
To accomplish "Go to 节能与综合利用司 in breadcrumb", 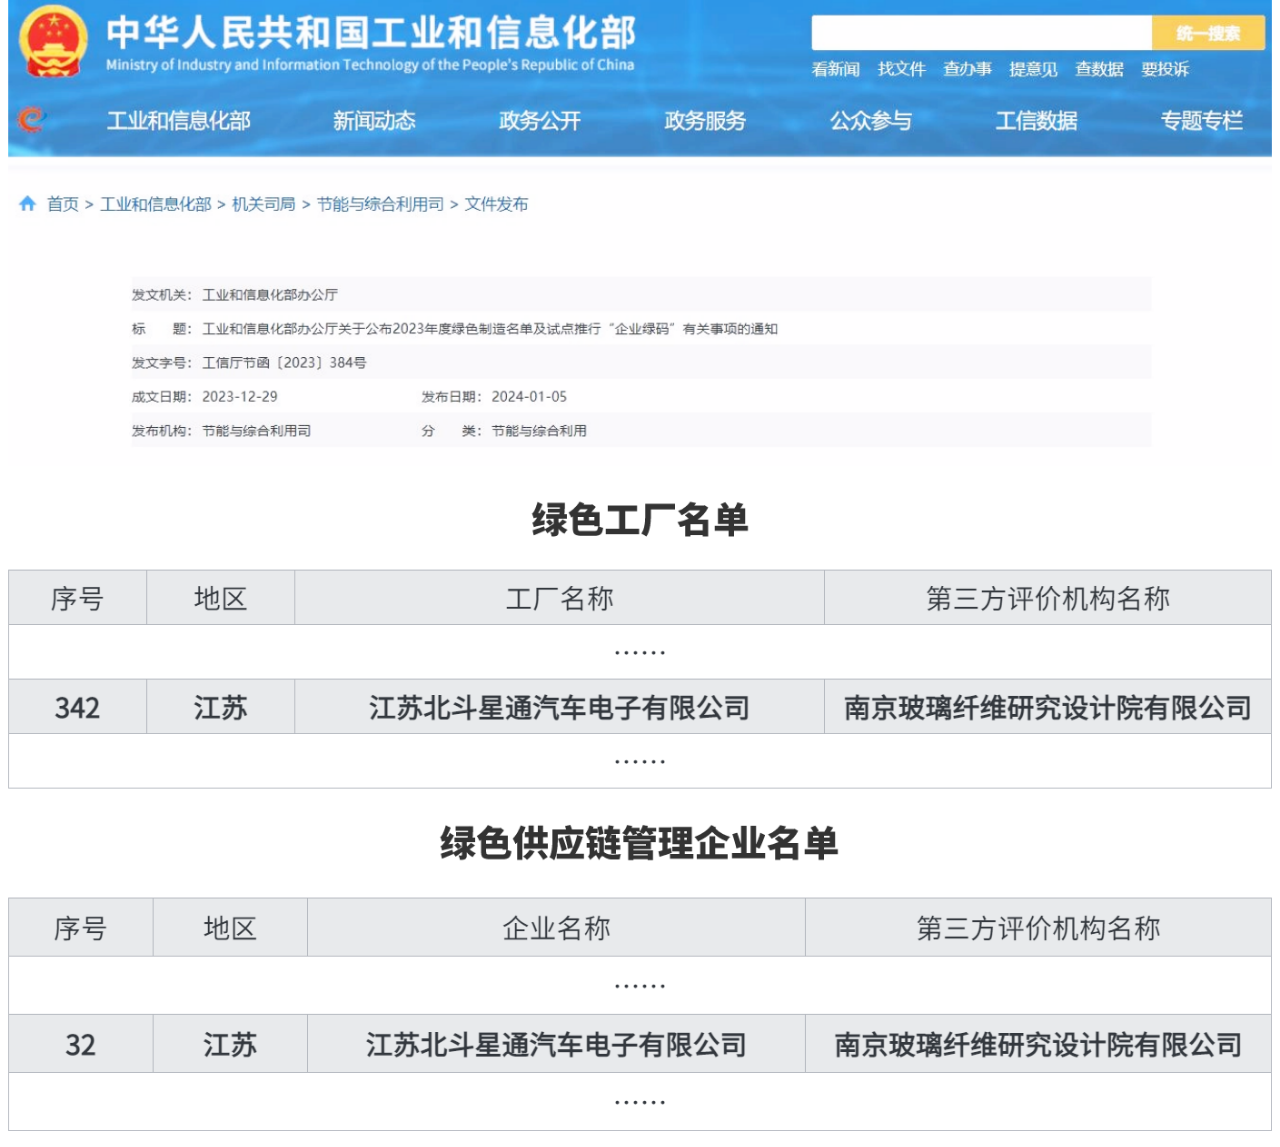I will (380, 204).
